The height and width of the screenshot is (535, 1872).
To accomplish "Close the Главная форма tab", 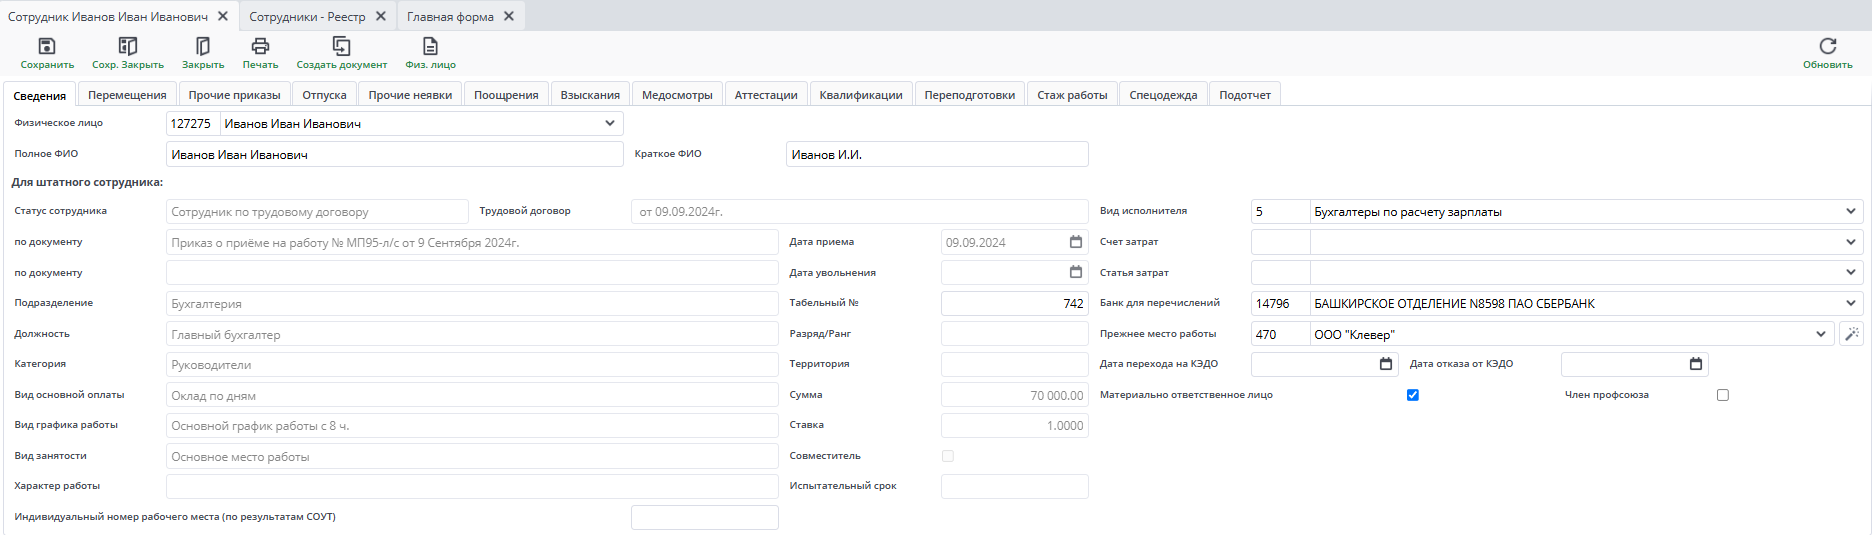I will tap(509, 16).
